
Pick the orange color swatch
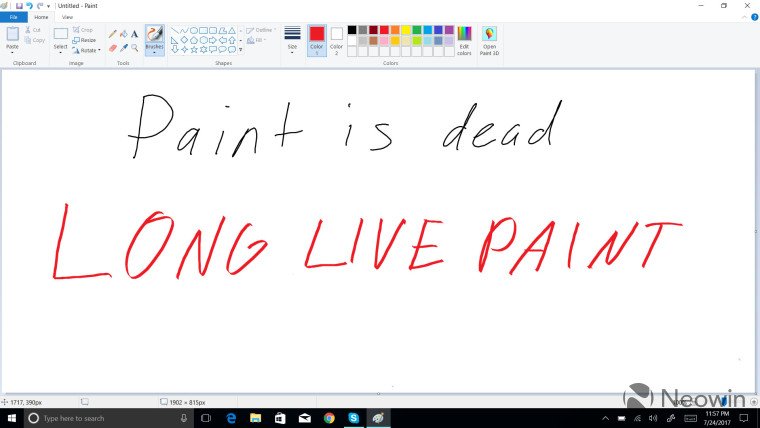pyautogui.click(x=395, y=30)
